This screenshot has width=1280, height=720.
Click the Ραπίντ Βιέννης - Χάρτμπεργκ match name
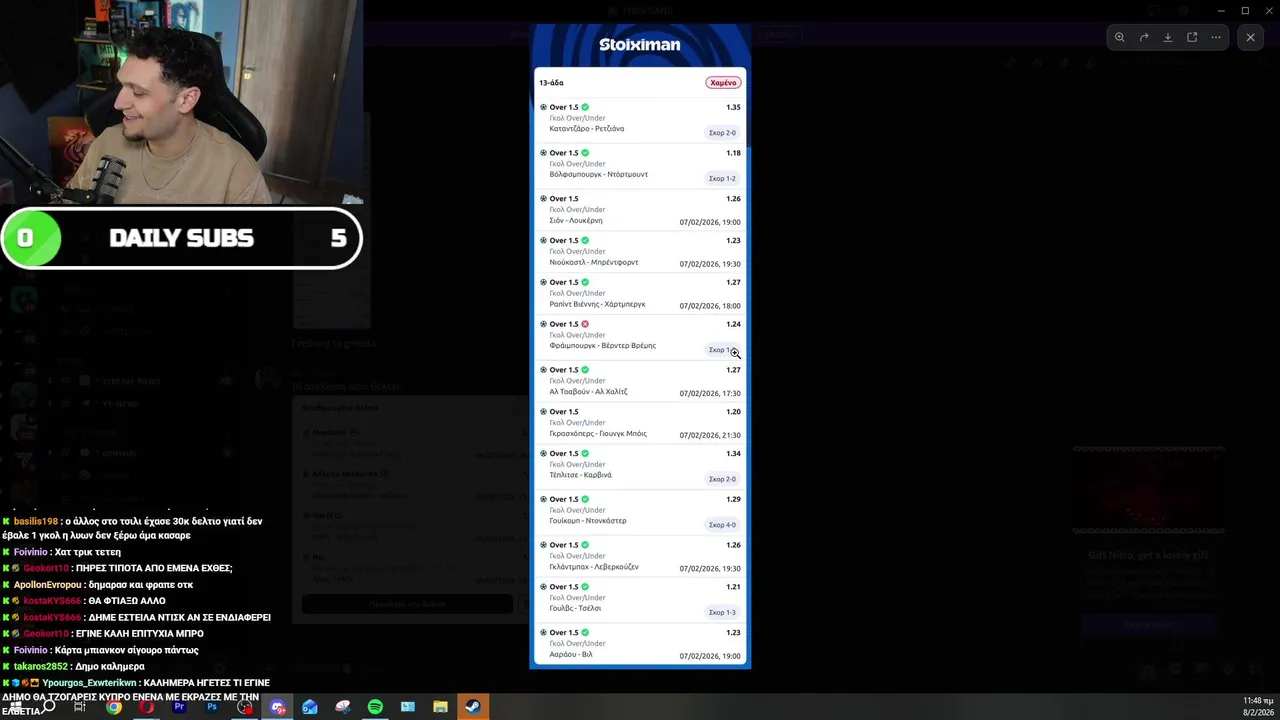[597, 304]
